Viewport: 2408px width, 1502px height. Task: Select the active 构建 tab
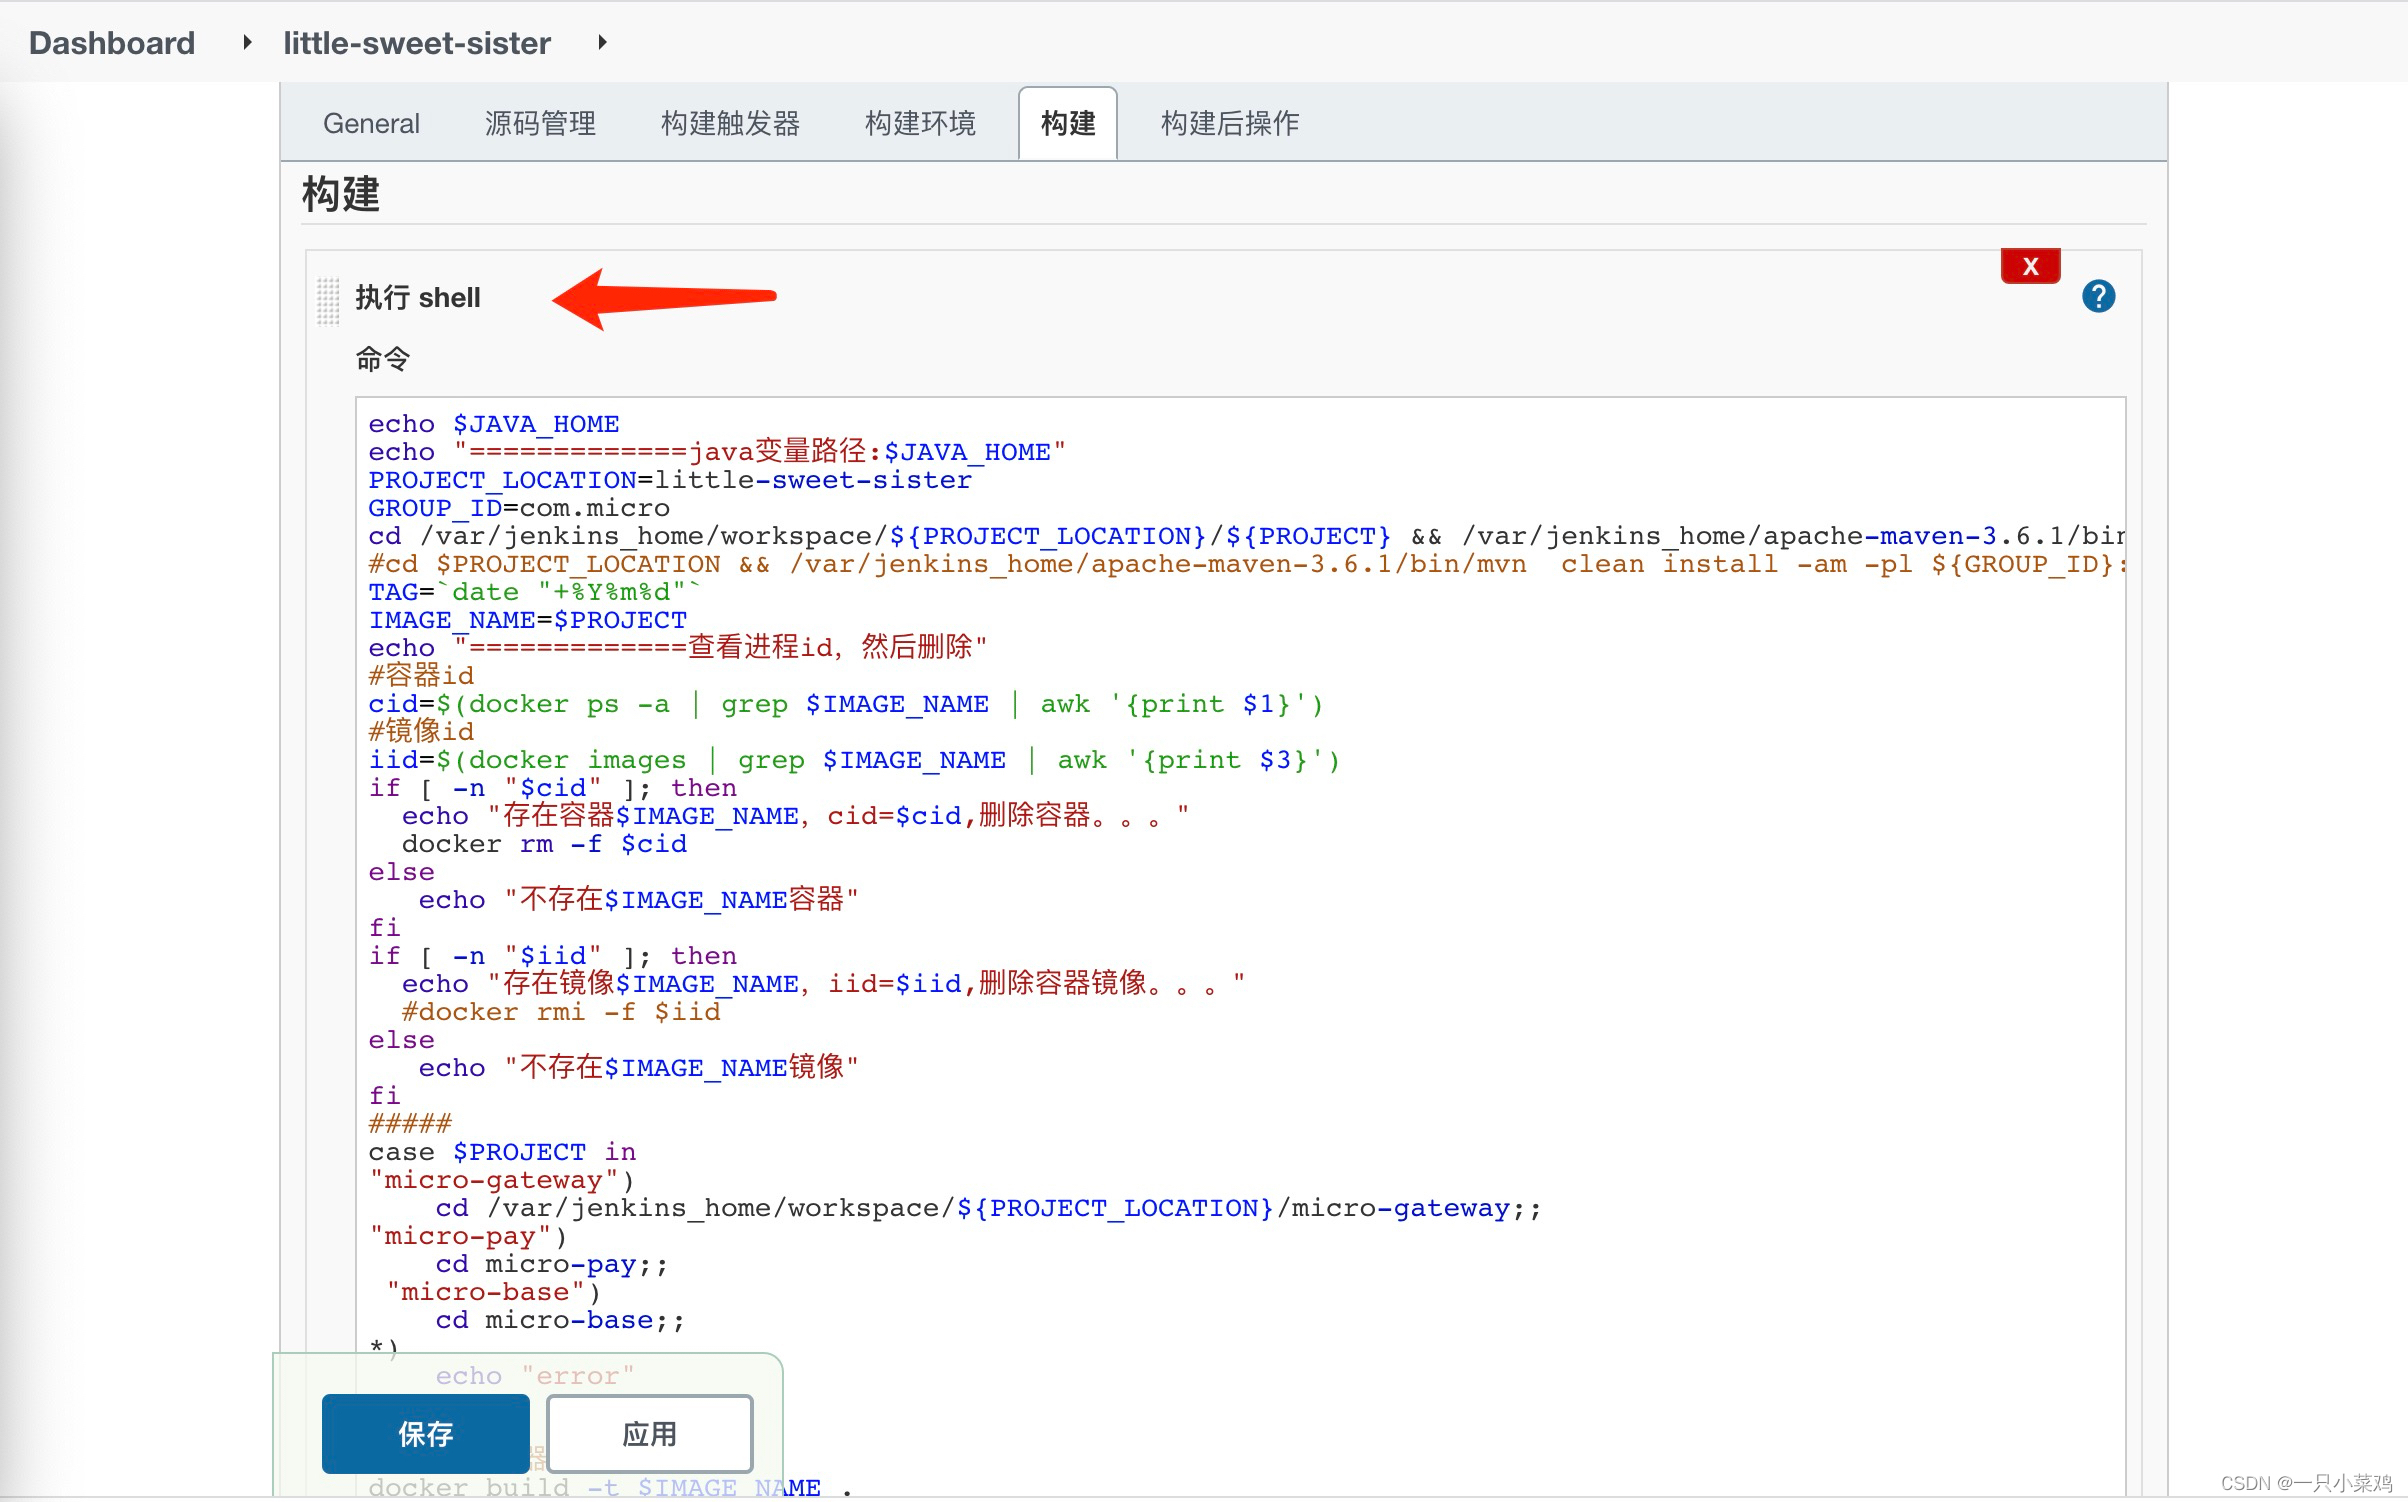tap(1067, 124)
